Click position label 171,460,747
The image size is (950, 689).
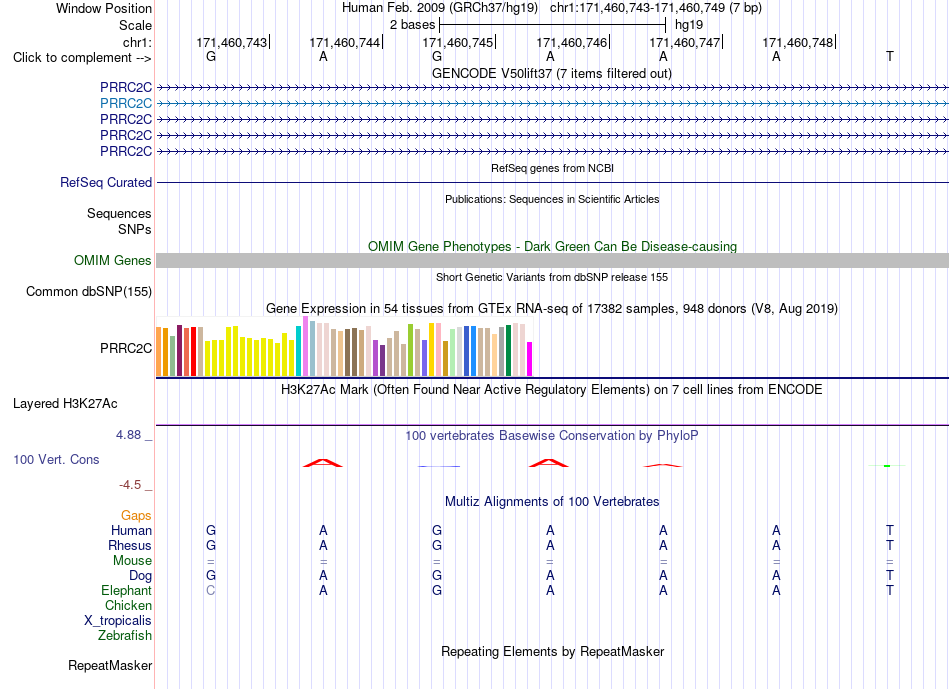click(x=685, y=42)
